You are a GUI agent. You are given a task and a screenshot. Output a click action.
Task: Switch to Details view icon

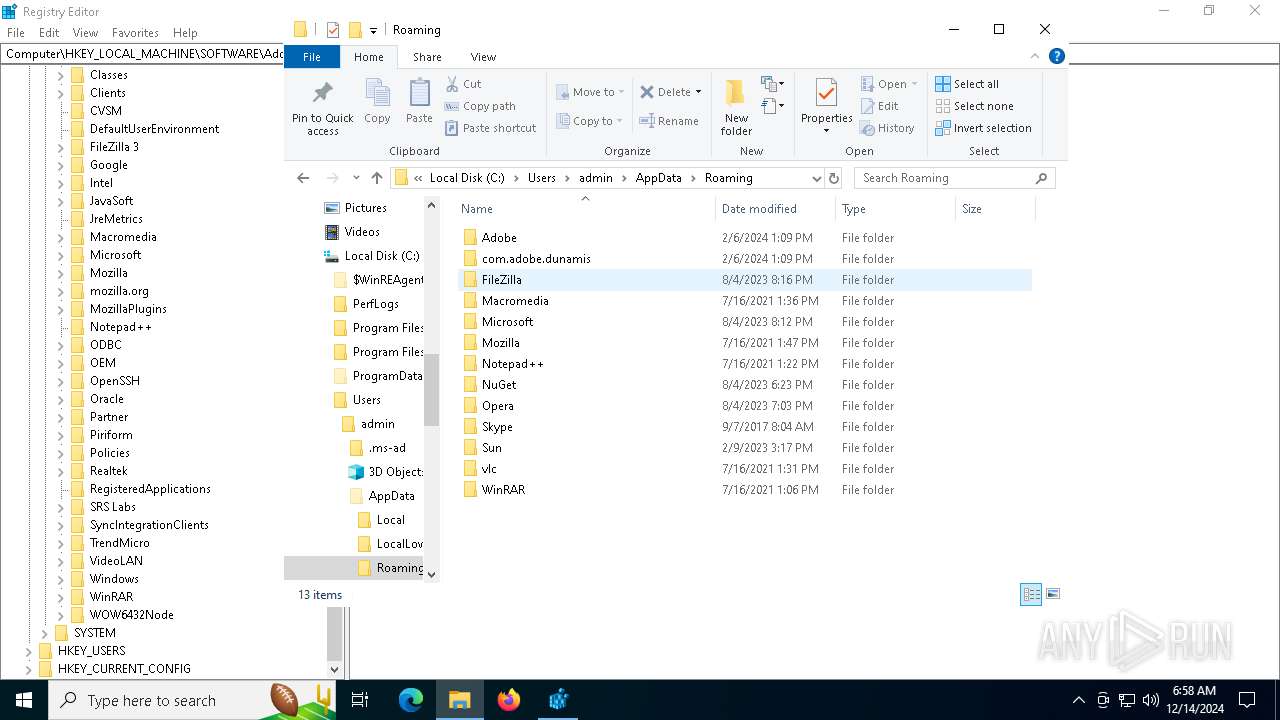1031,594
